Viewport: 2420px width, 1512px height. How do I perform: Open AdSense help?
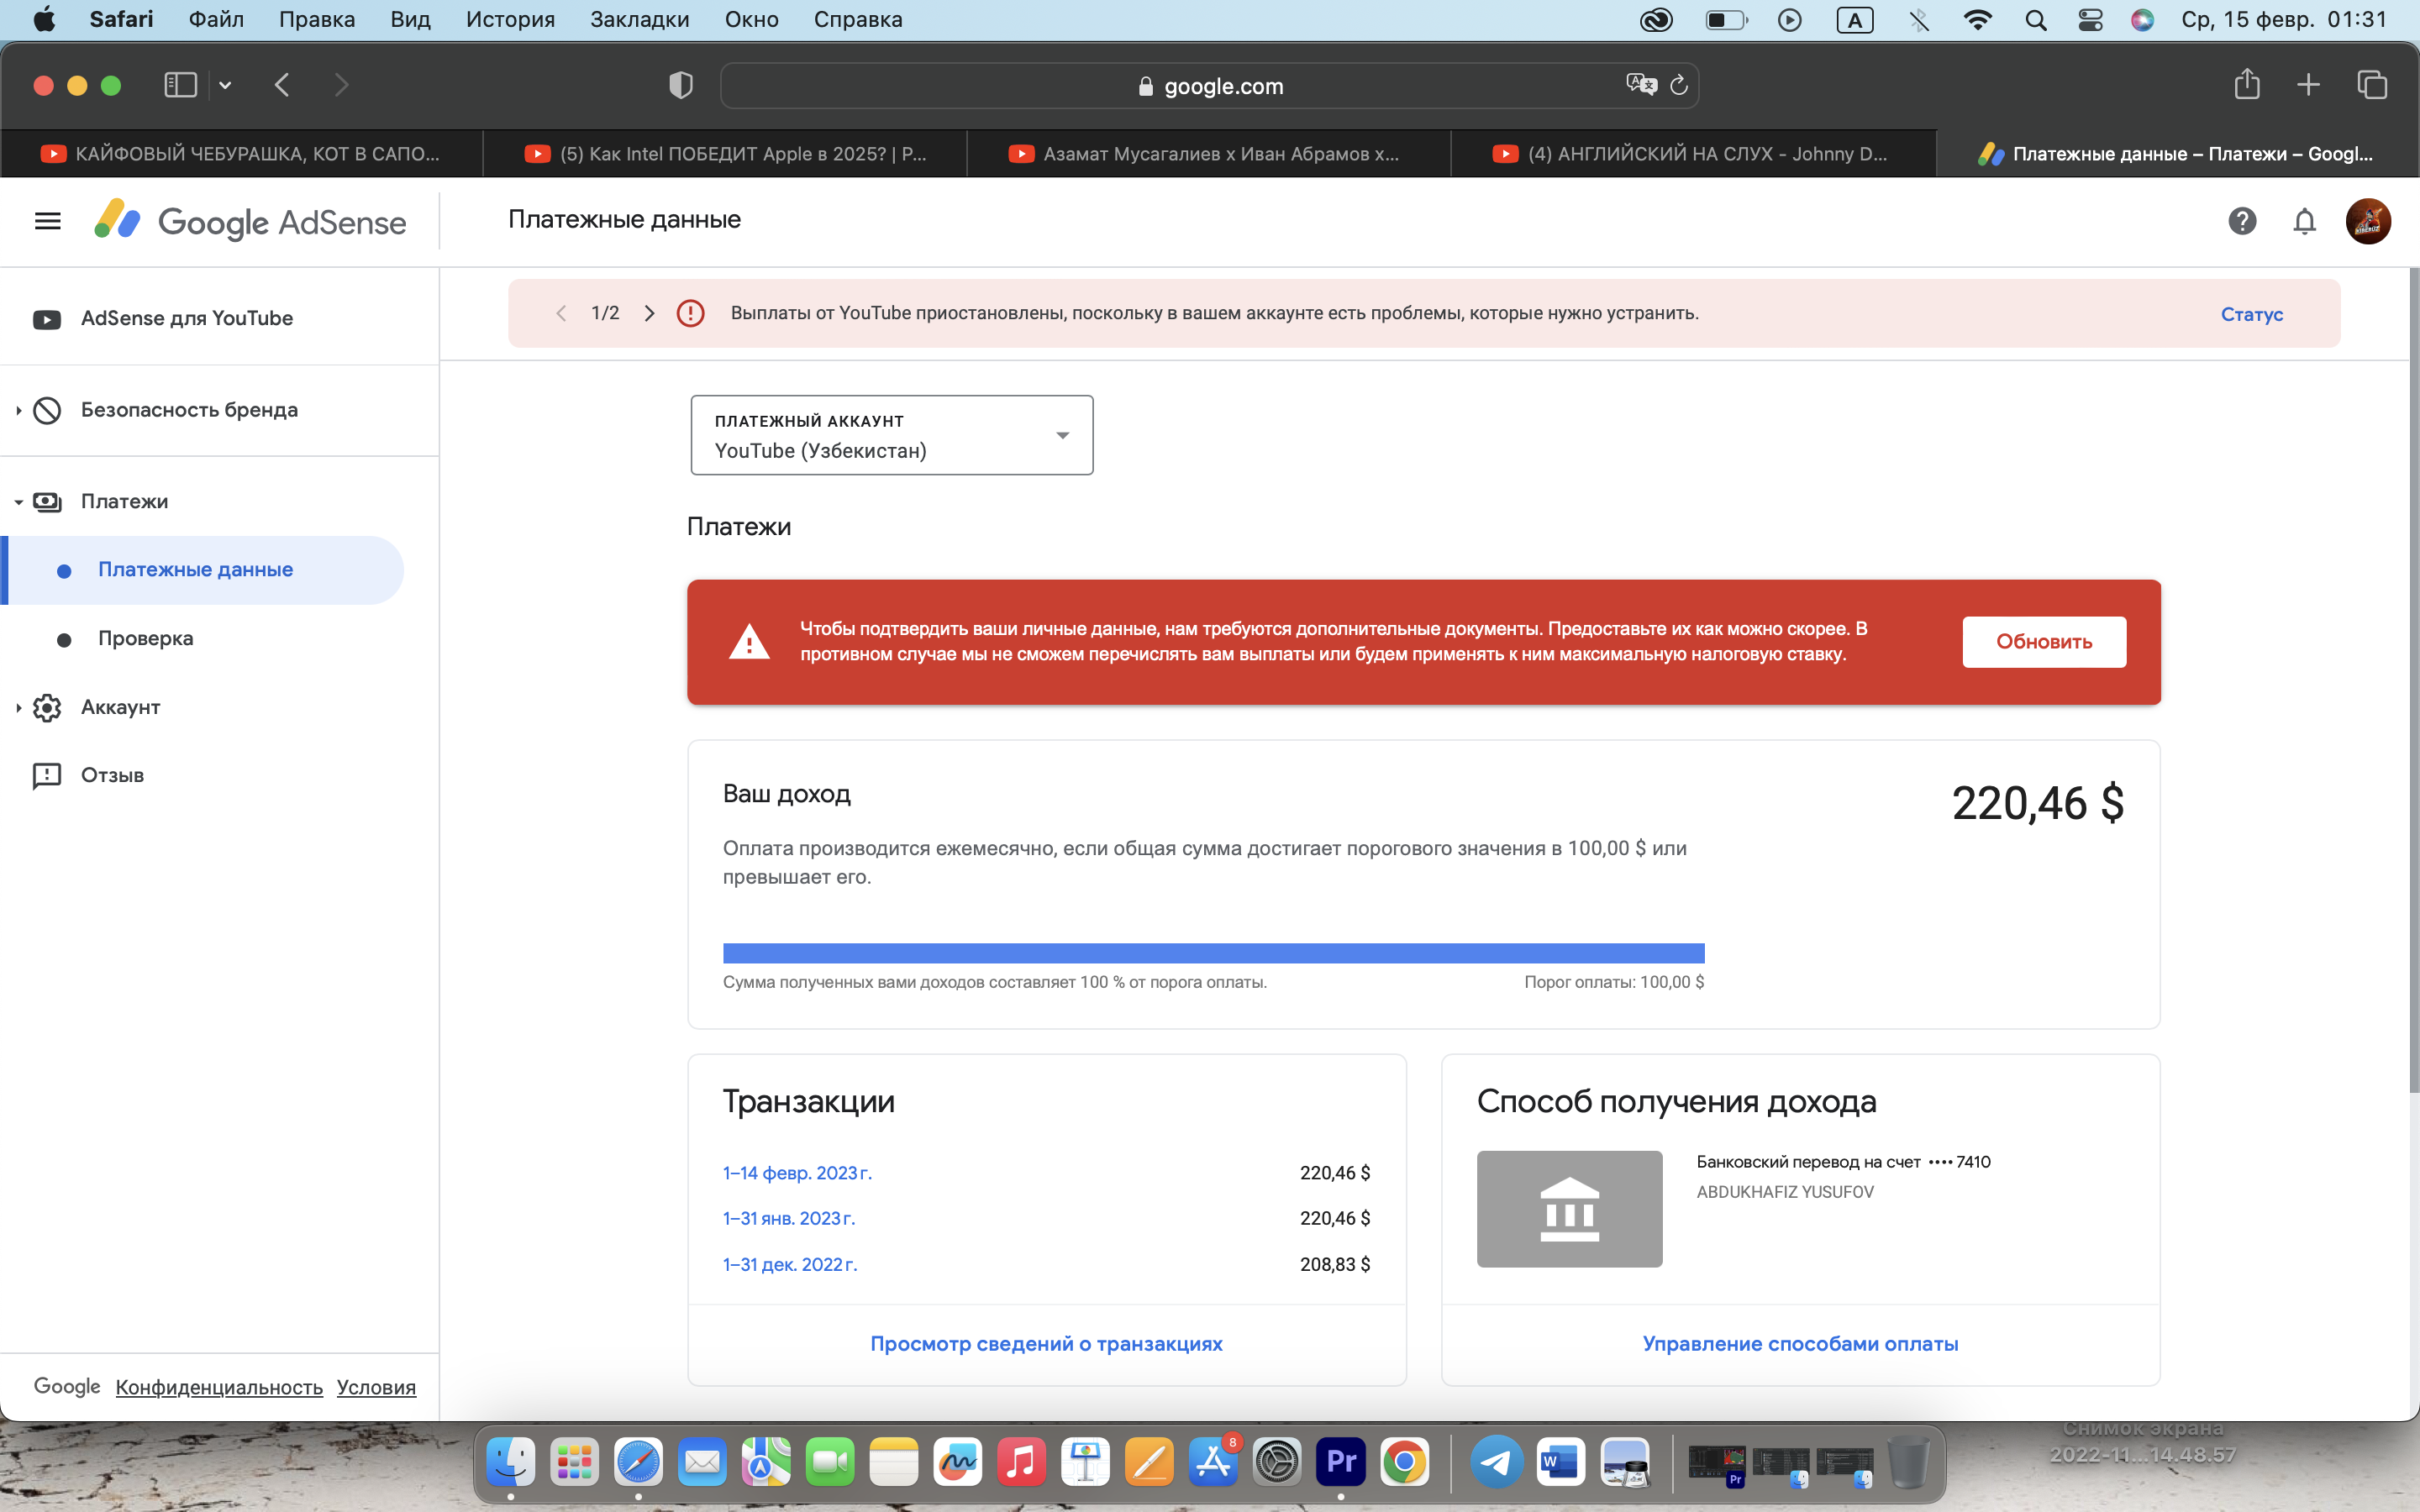pos(2242,221)
